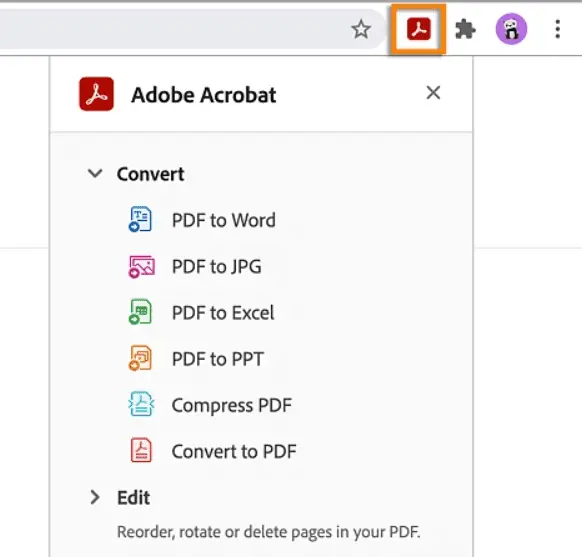Open the browser Extensions puzzle icon
Image resolution: width=582 pixels, height=557 pixels.
465,29
